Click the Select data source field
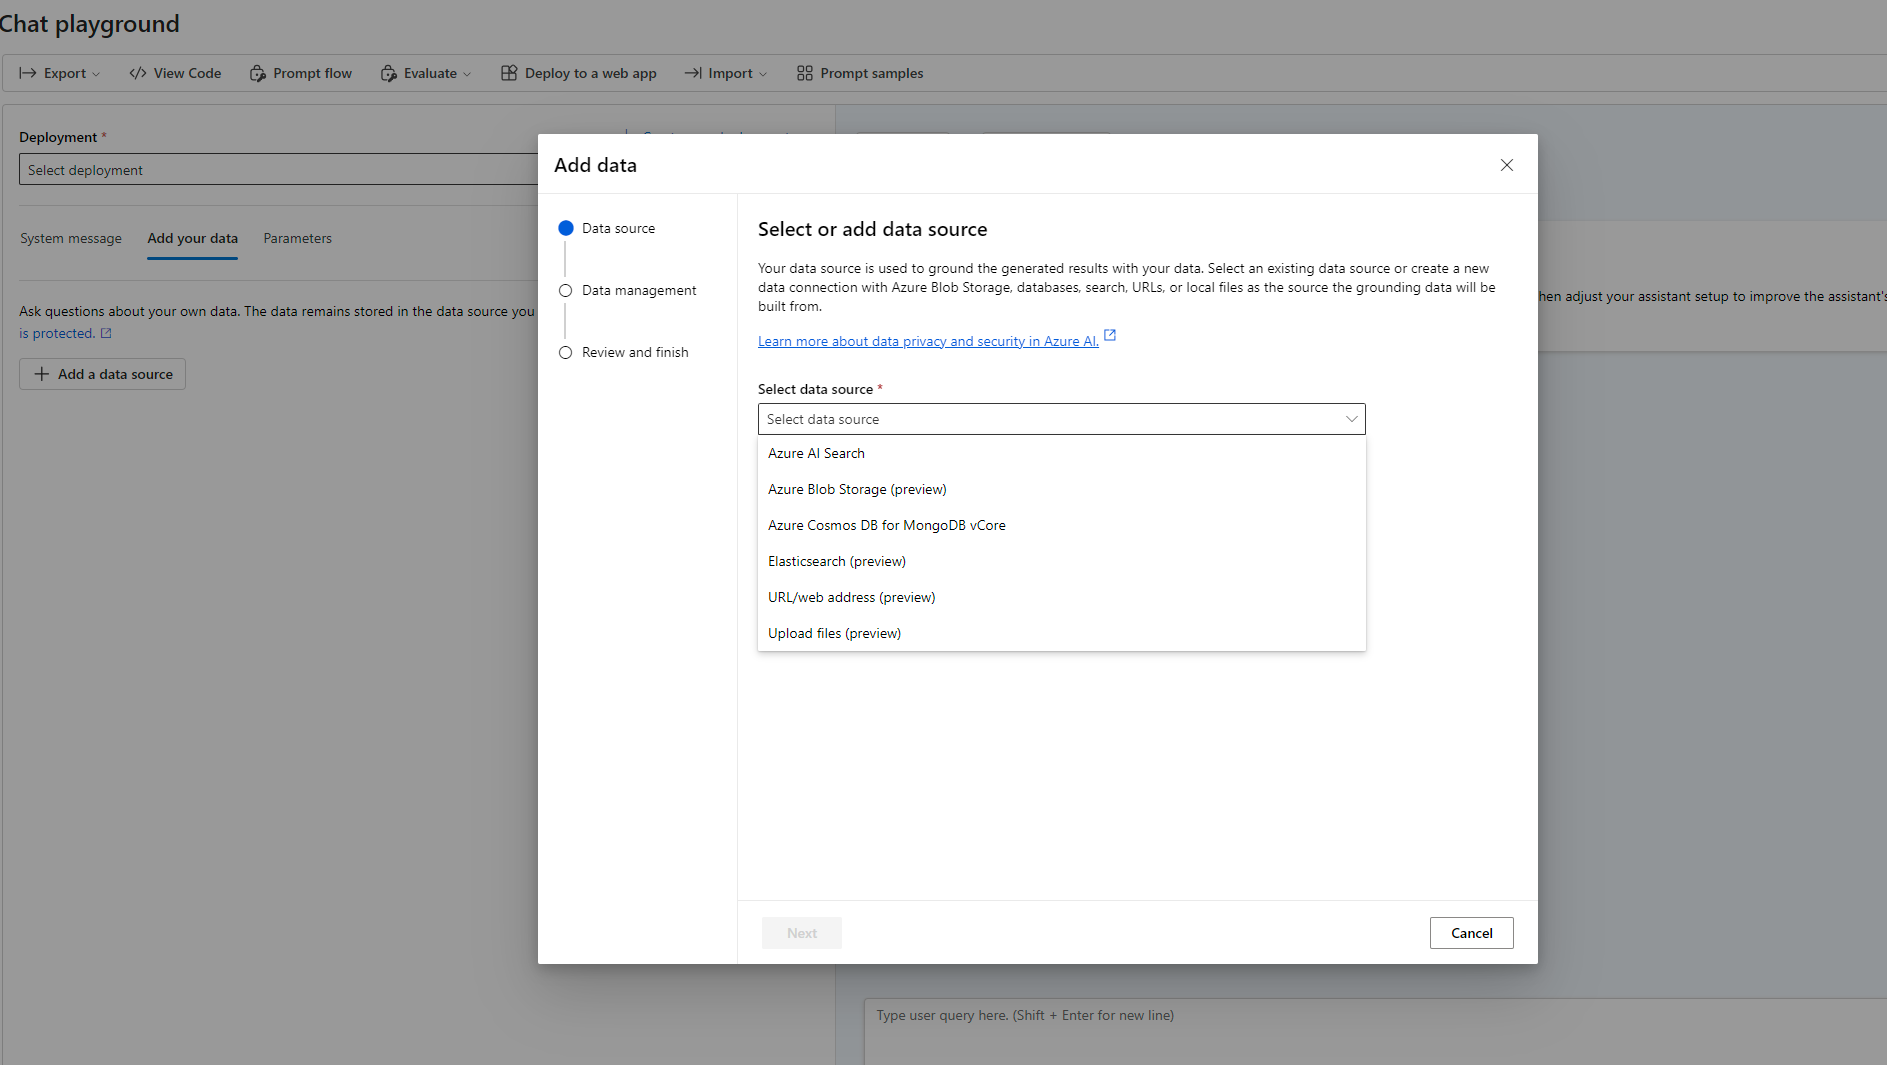This screenshot has width=1887, height=1065. (x=1061, y=419)
